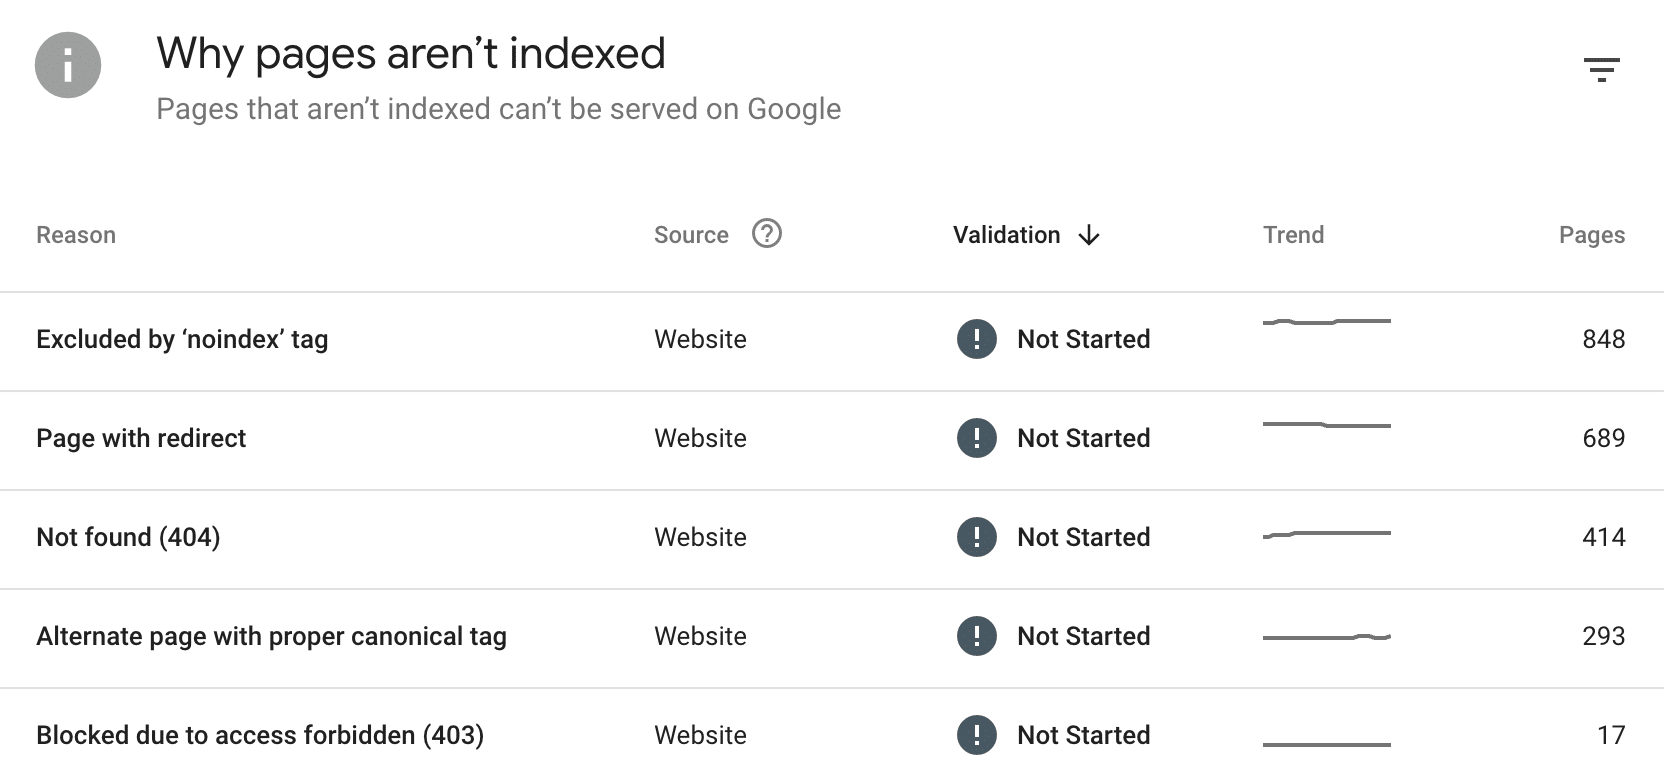Click the info icon beside the heading
Image resolution: width=1664 pixels, height=778 pixels.
click(68, 65)
